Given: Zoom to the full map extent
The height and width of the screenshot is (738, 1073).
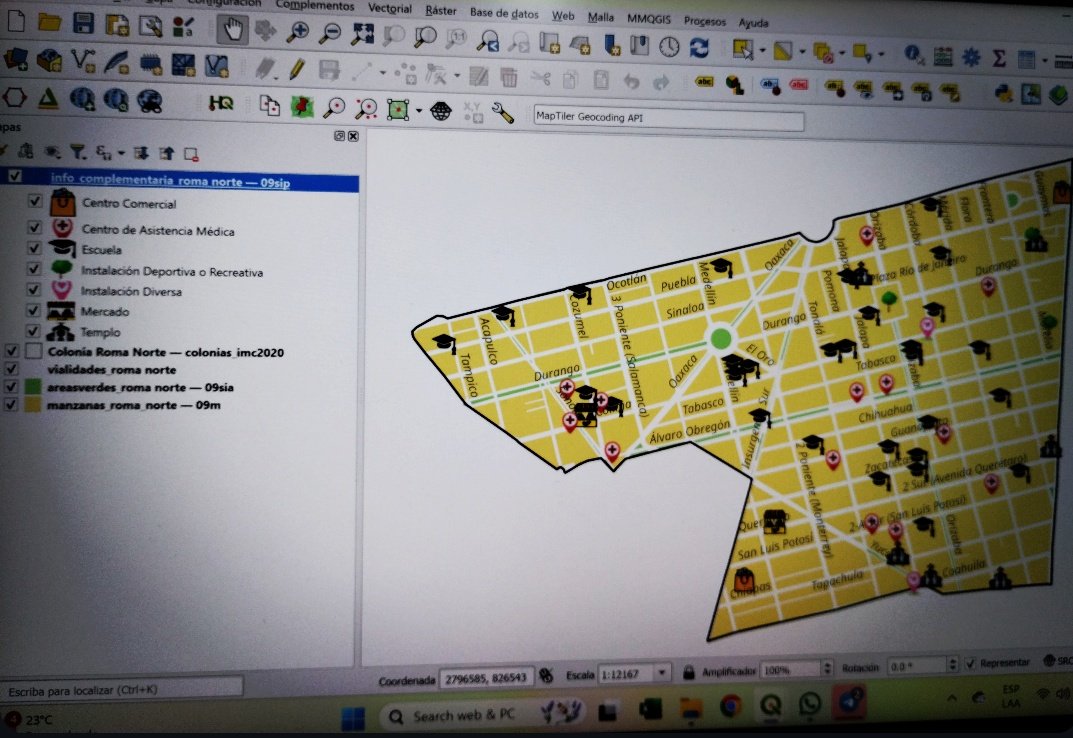Looking at the screenshot, I should [363, 33].
